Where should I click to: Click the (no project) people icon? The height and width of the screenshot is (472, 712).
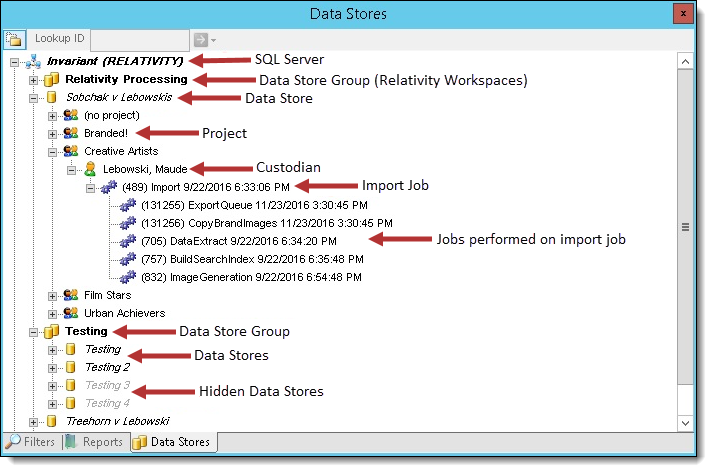(x=71, y=115)
